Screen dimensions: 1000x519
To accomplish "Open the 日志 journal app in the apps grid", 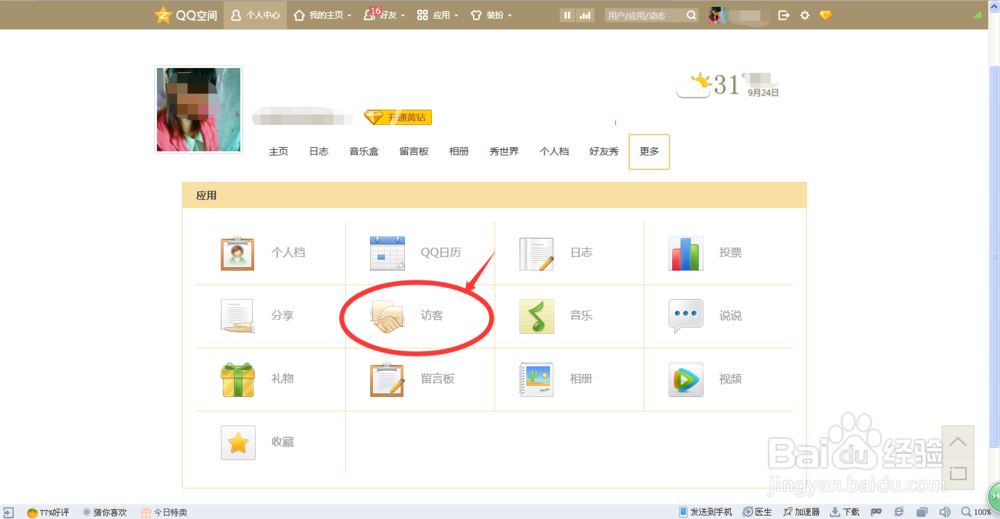I will point(536,253).
